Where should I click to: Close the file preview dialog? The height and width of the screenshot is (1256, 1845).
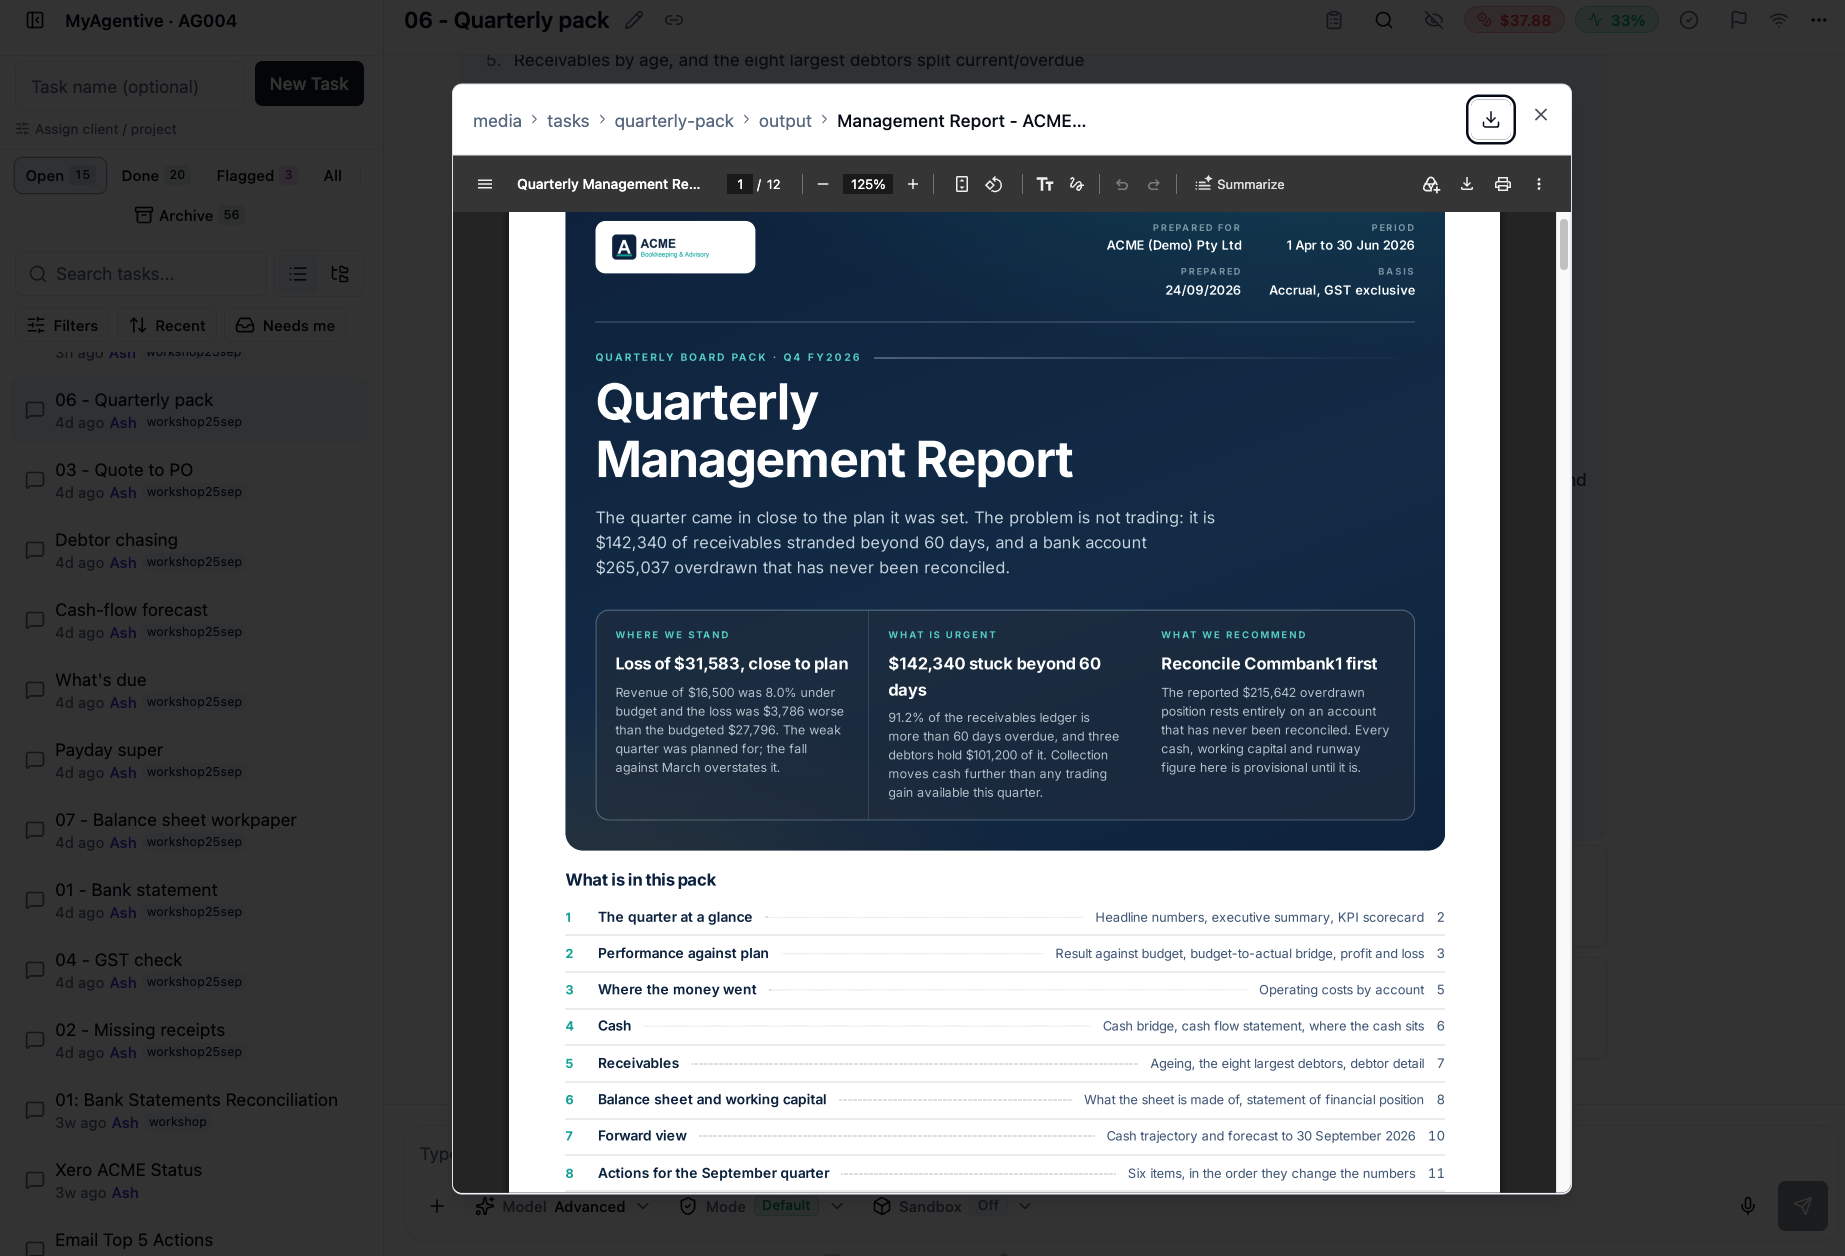[1541, 115]
